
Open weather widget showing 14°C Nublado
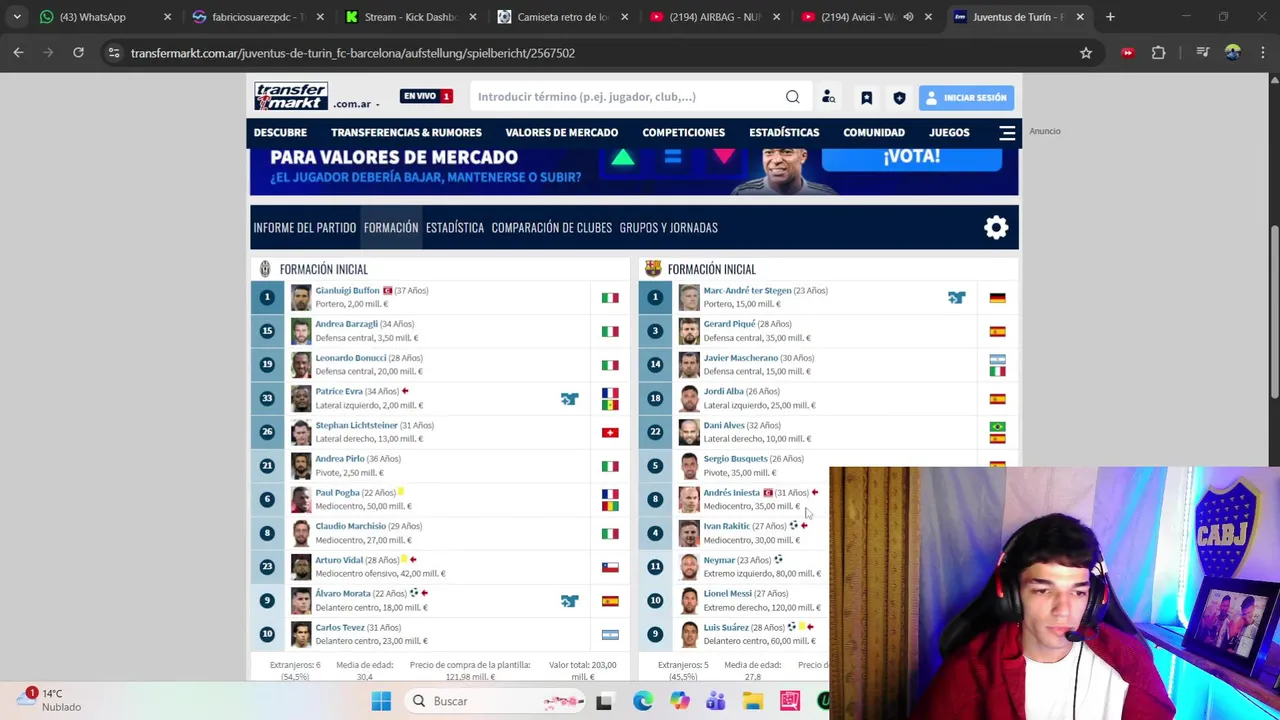pyautogui.click(x=48, y=700)
